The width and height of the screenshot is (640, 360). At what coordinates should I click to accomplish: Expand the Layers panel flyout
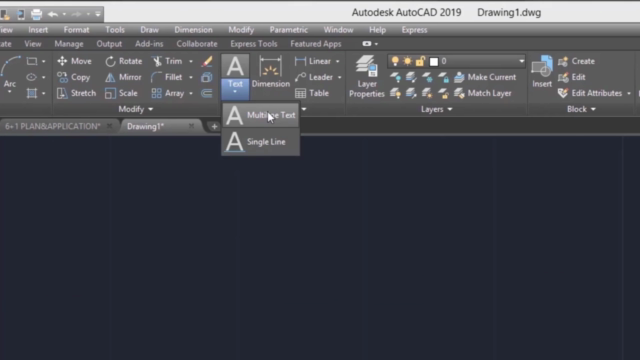point(436,109)
